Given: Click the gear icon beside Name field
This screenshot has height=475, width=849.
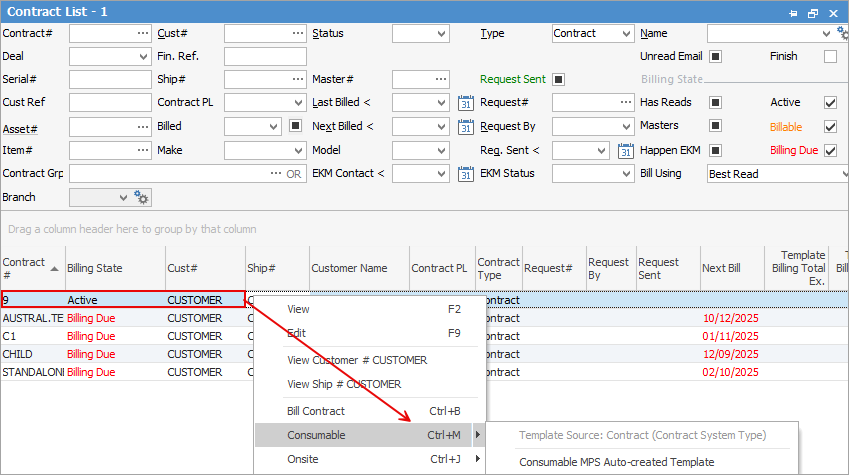Looking at the screenshot, I should [x=843, y=34].
